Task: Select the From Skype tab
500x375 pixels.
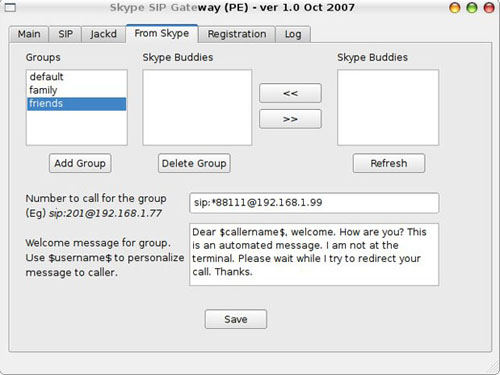Action: point(162,33)
